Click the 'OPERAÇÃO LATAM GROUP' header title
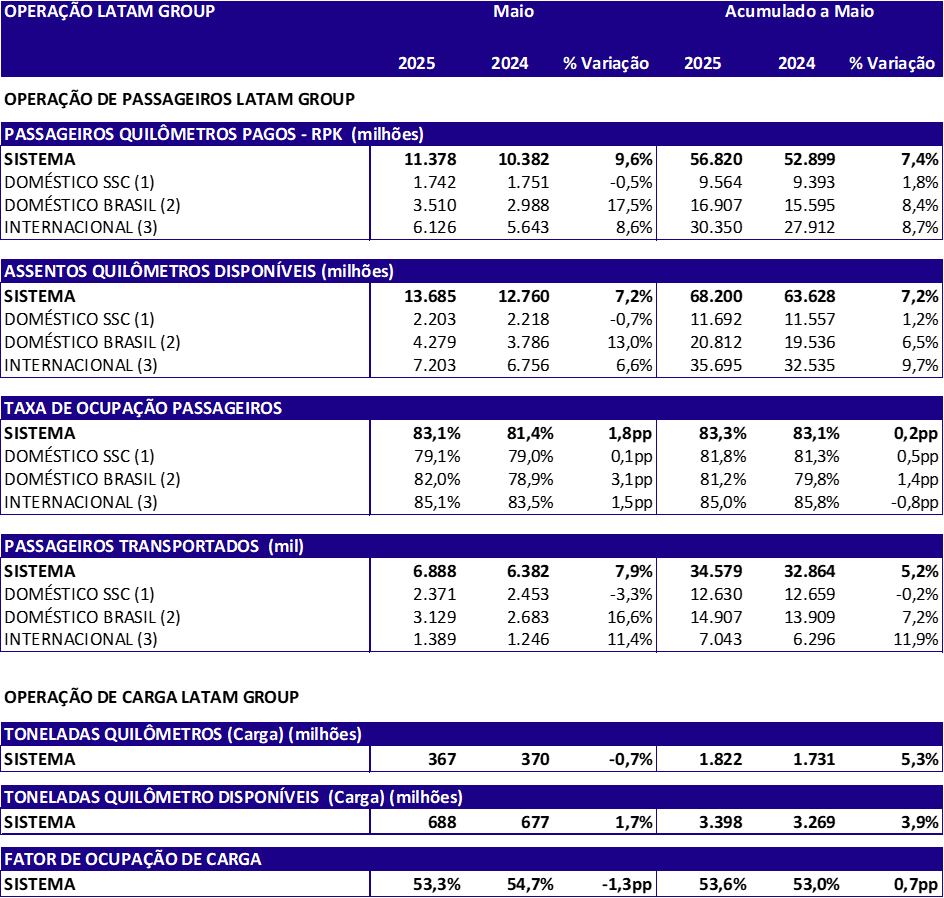This screenshot has width=944, height=898. (110, 11)
